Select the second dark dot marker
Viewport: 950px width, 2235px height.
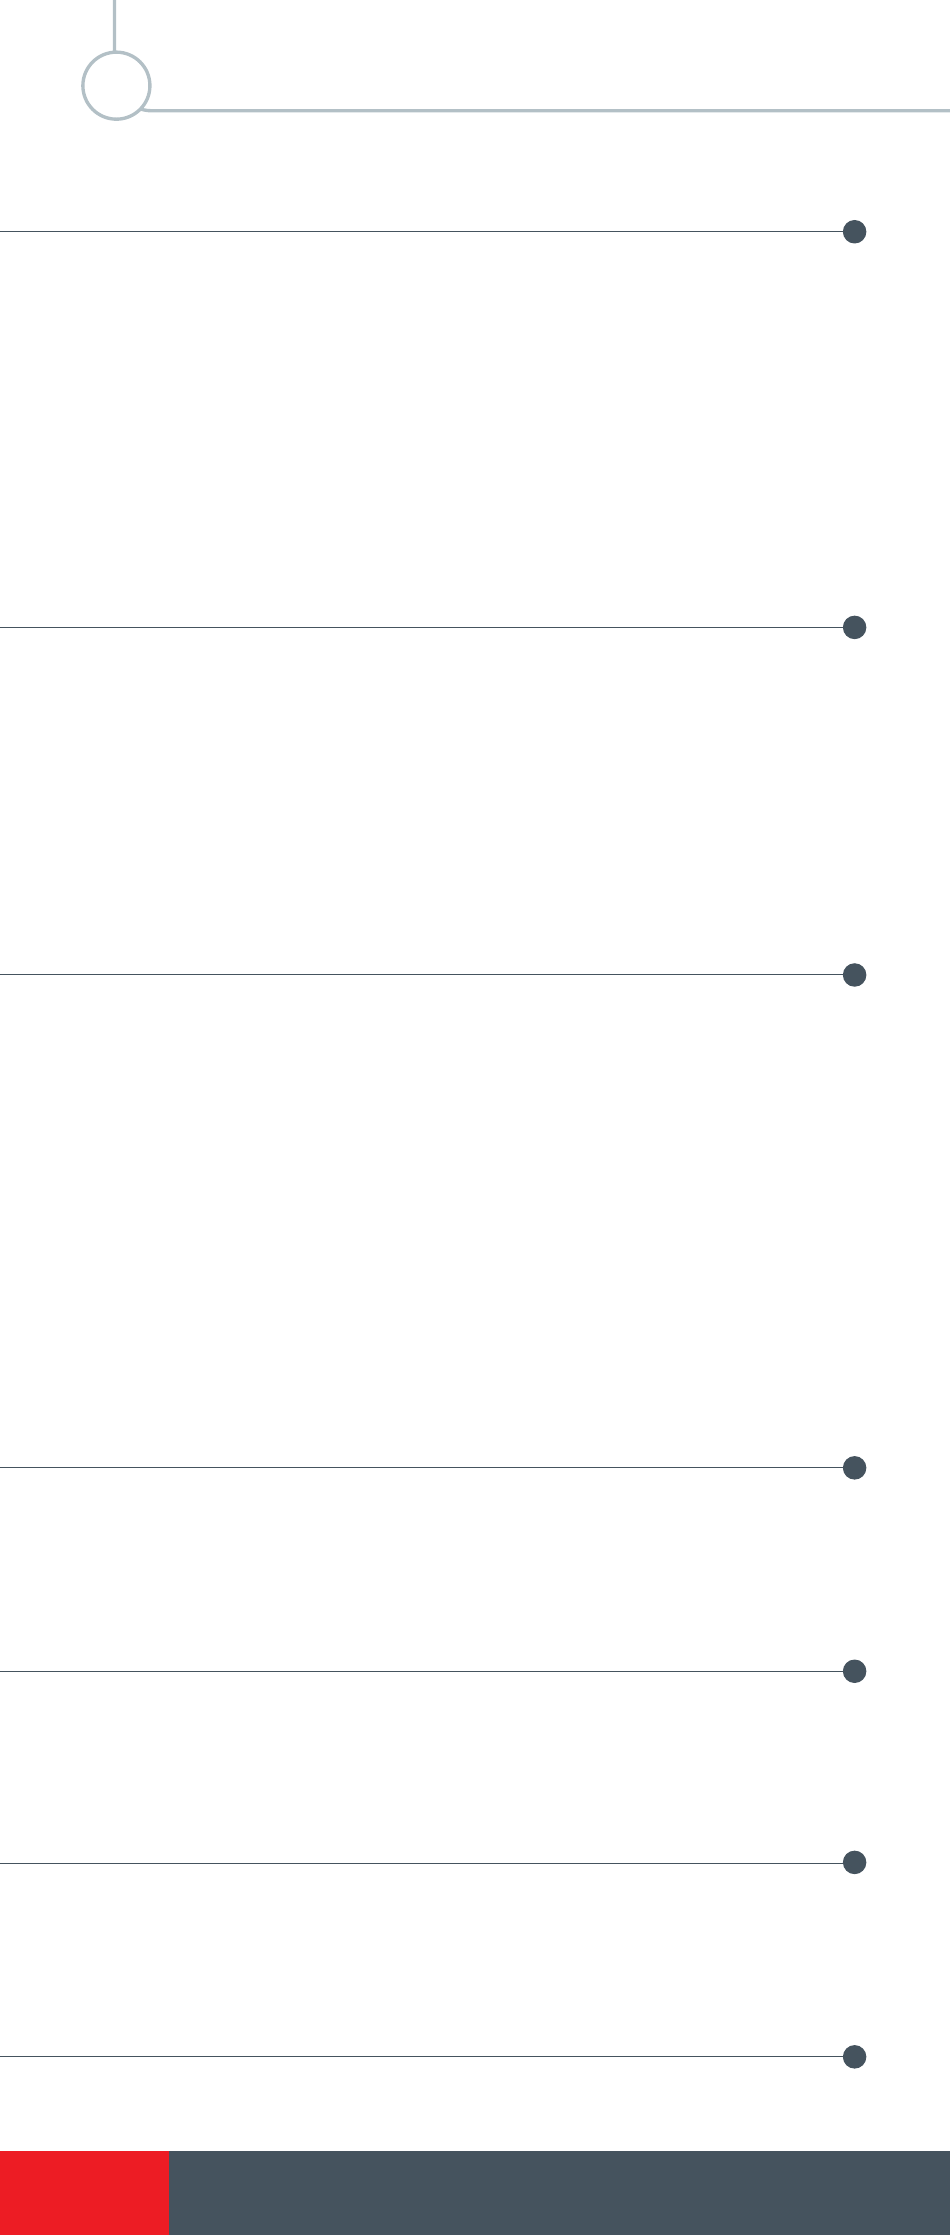pyautogui.click(x=854, y=627)
